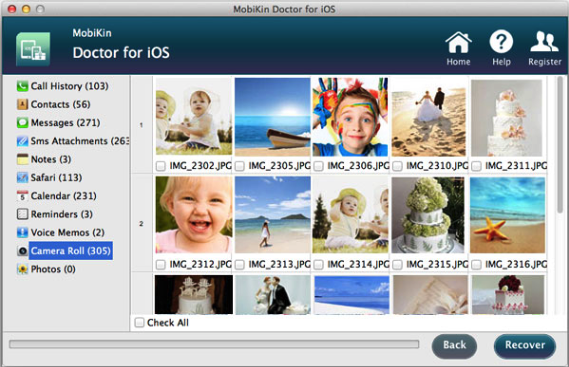Open Contacts (56) category
Screen dimensions: 569x367
point(60,105)
